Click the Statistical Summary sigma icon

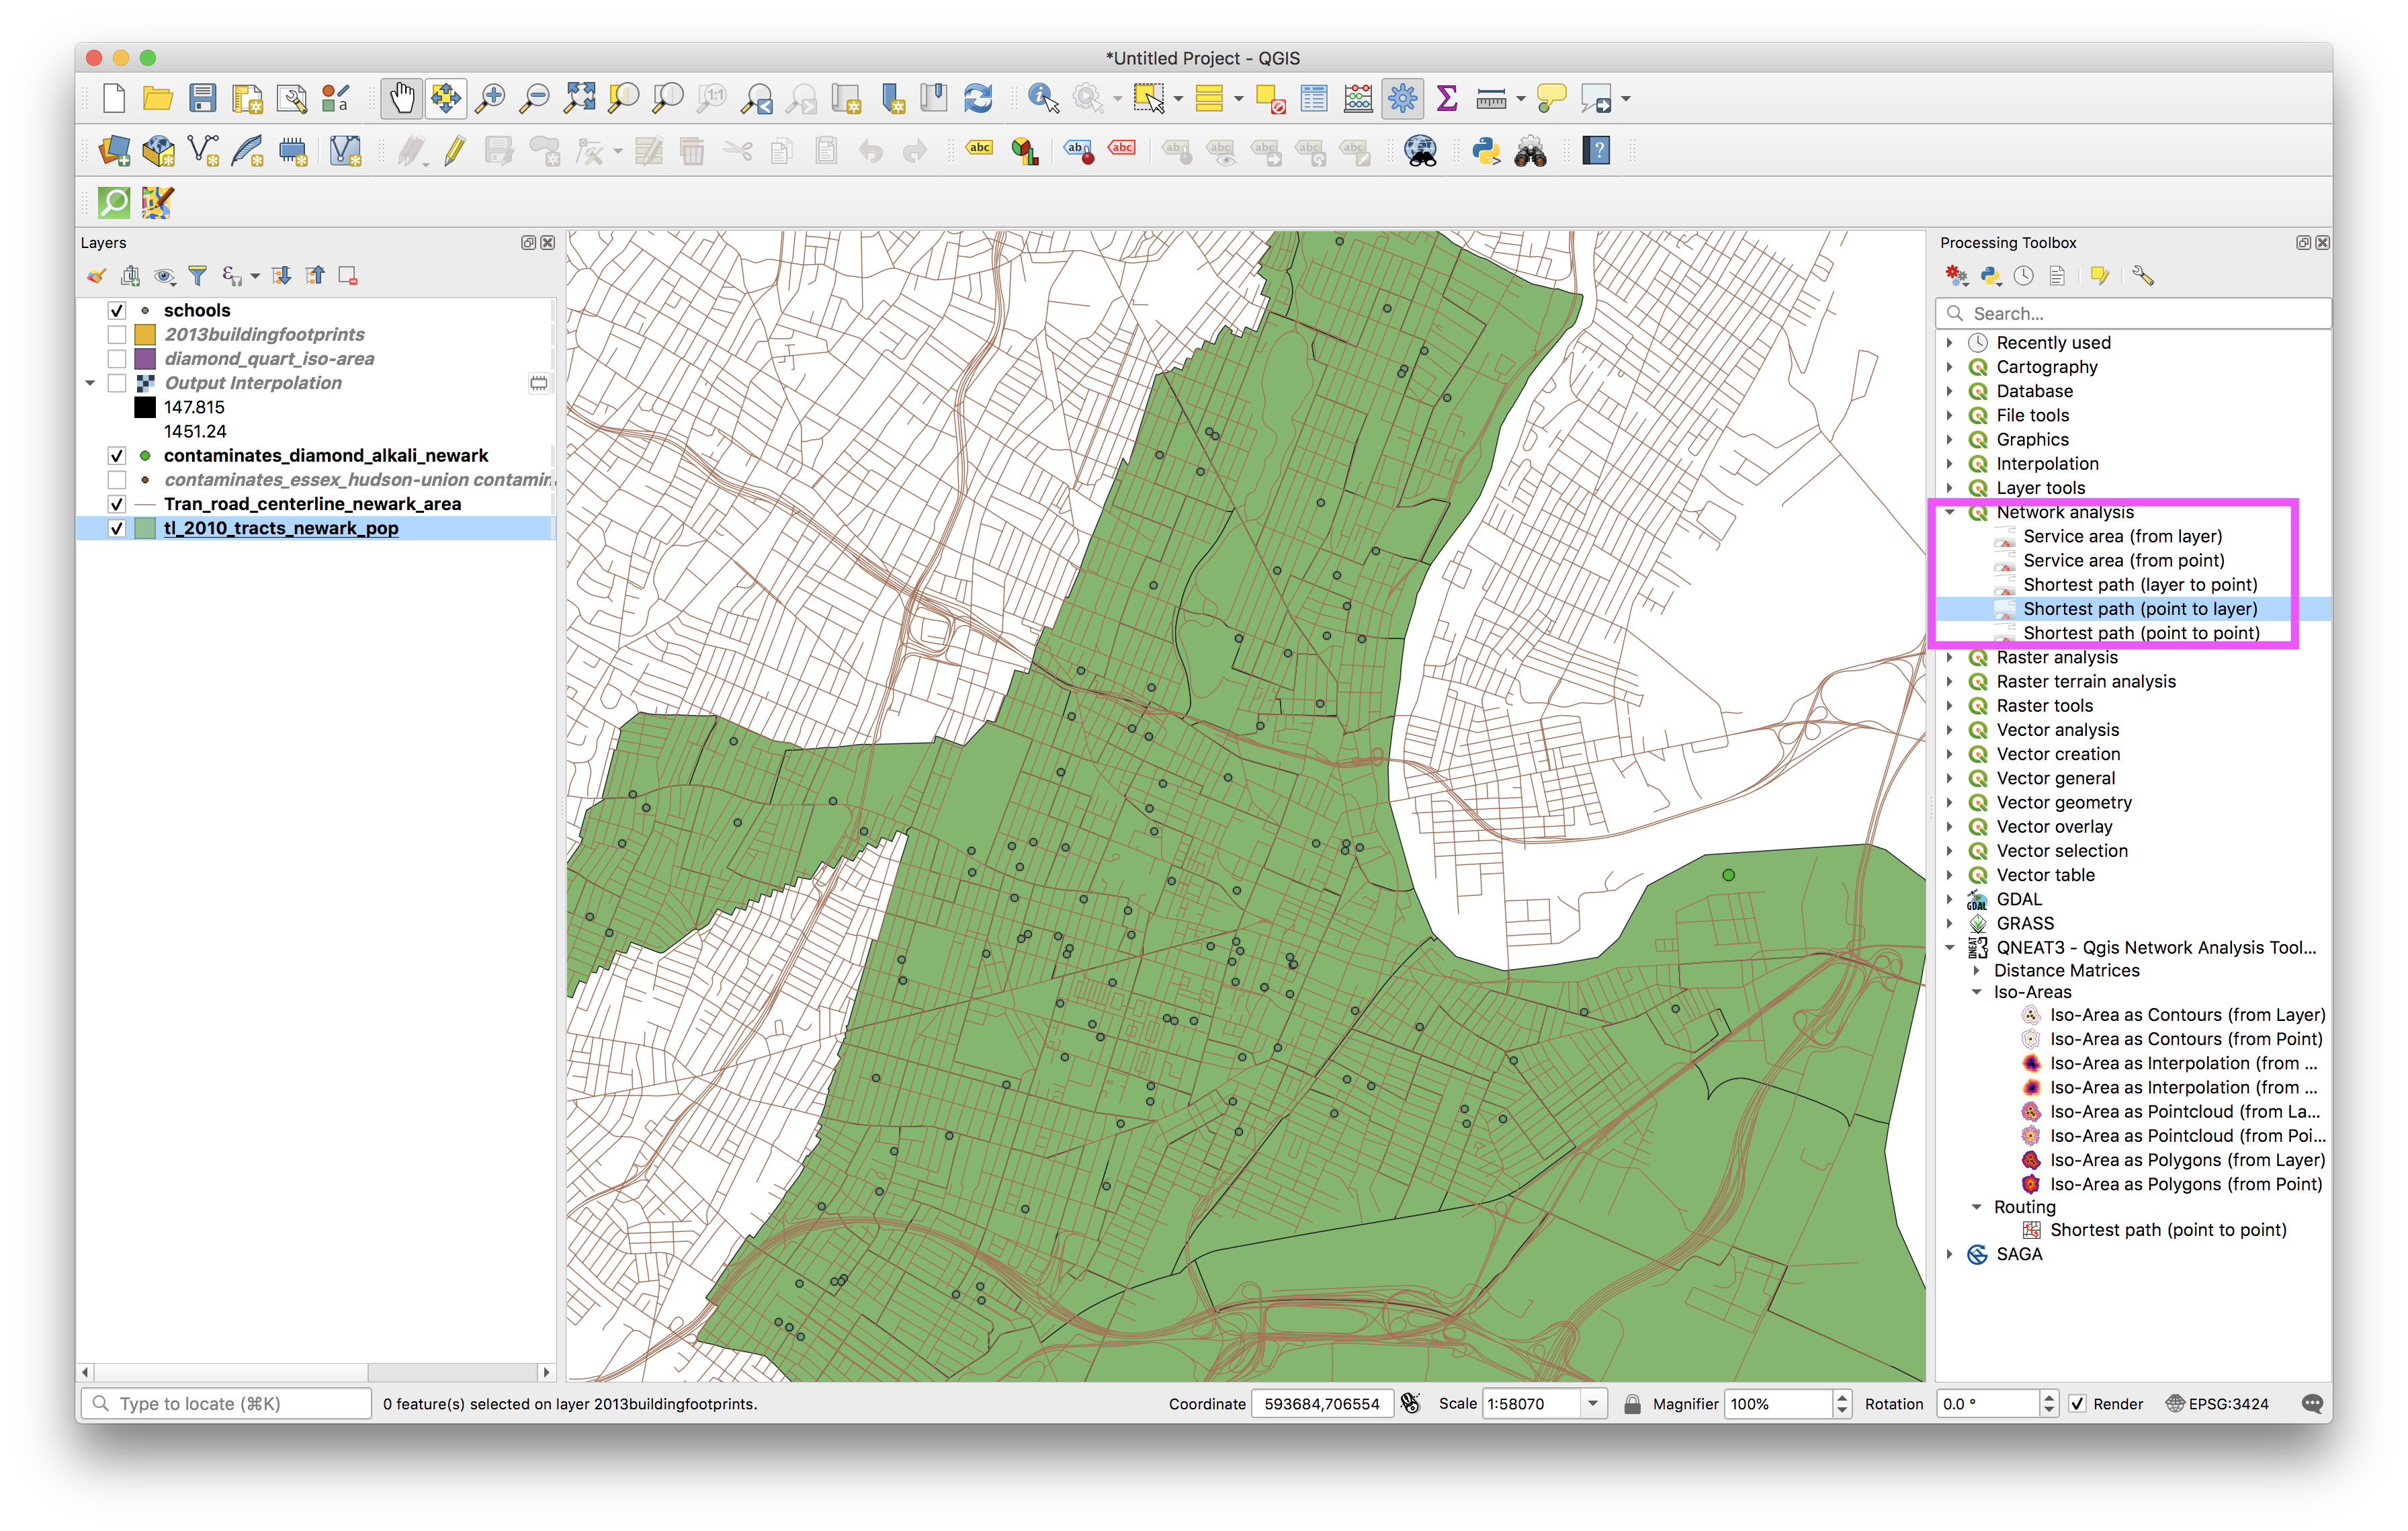click(1446, 98)
